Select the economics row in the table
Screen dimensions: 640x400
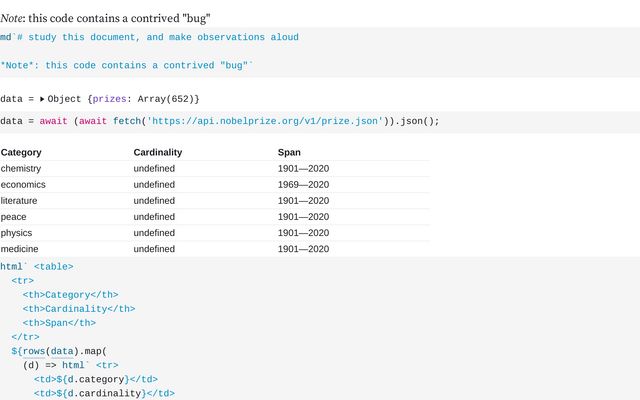click(x=215, y=184)
